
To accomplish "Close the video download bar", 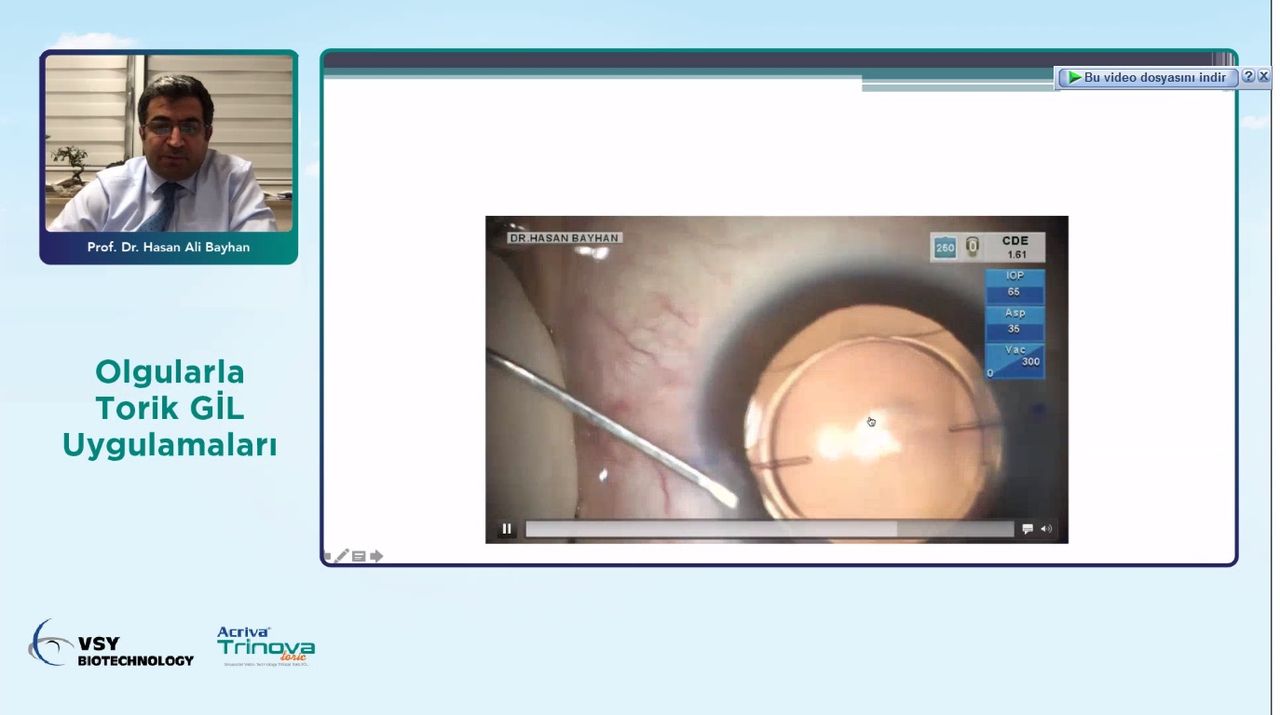I will (1263, 76).
